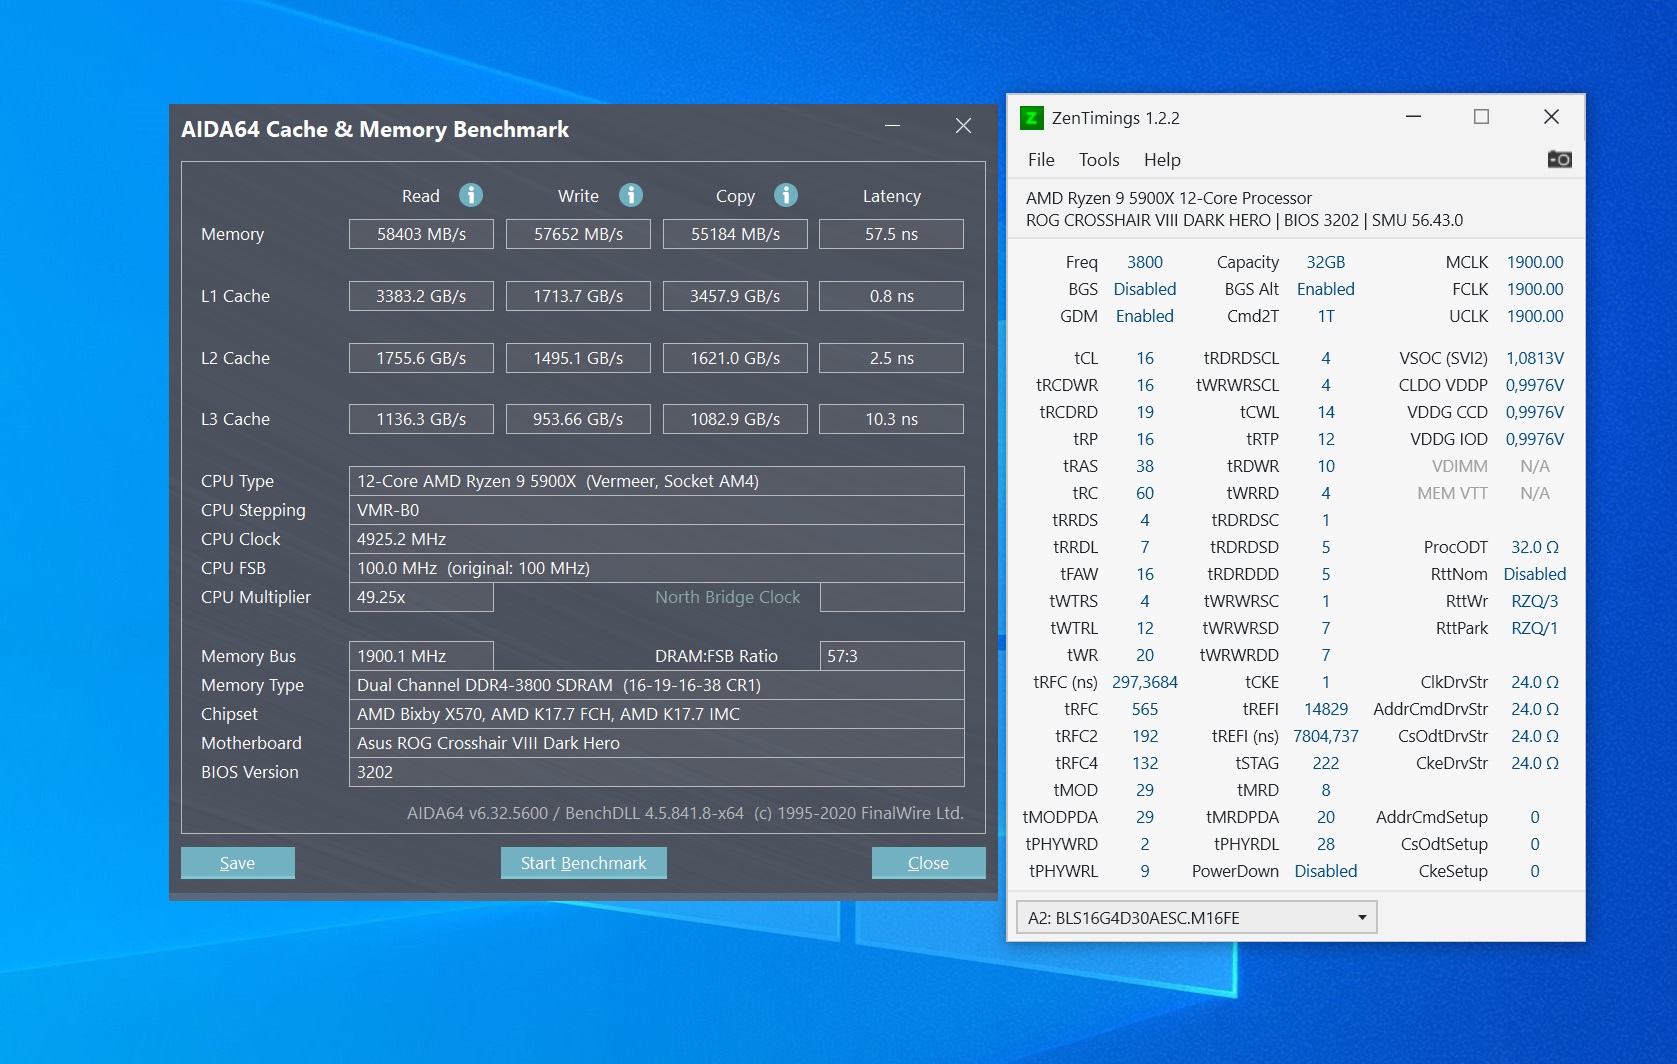This screenshot has height=1064, width=1677.
Task: Open the Help menu in ZenTimings
Action: [x=1162, y=160]
